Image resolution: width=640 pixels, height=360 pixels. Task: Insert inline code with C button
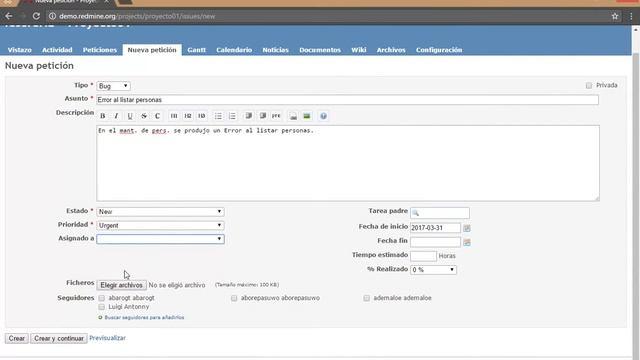click(x=158, y=116)
